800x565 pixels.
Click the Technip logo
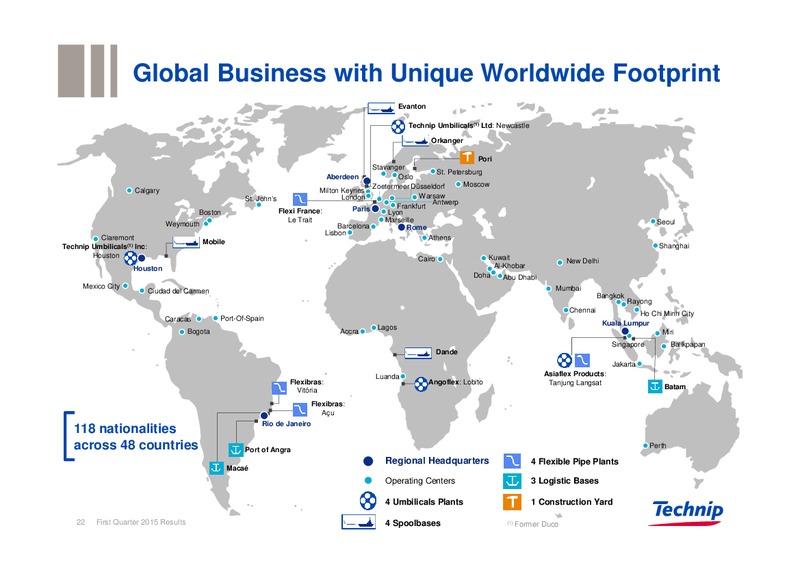click(x=686, y=512)
